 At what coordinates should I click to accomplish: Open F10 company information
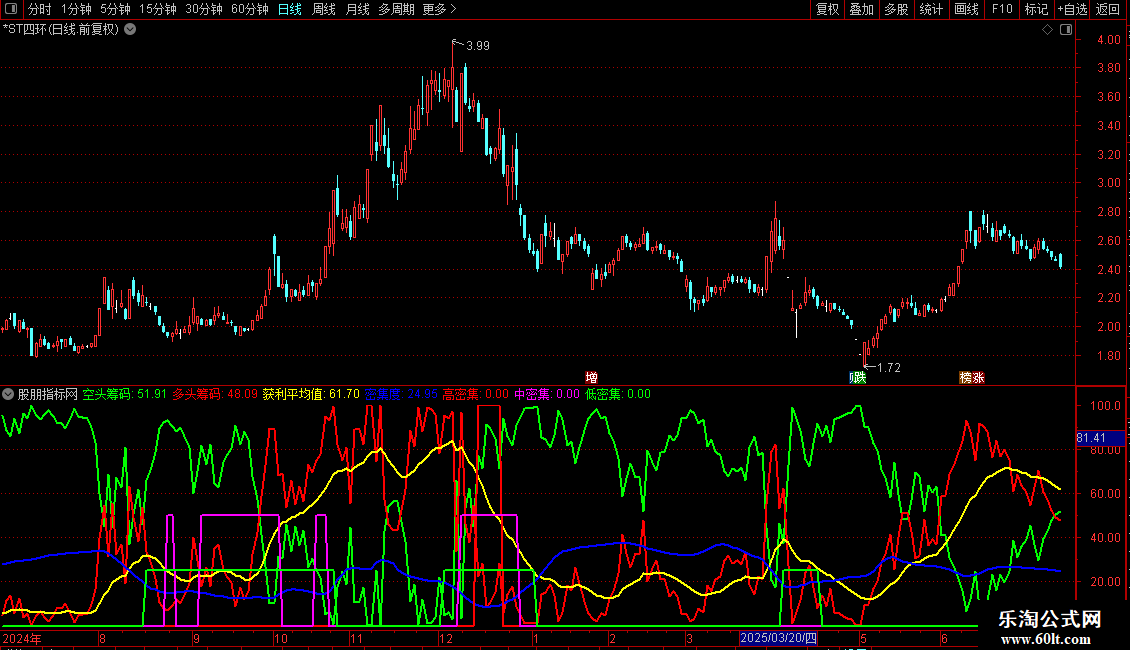1002,9
